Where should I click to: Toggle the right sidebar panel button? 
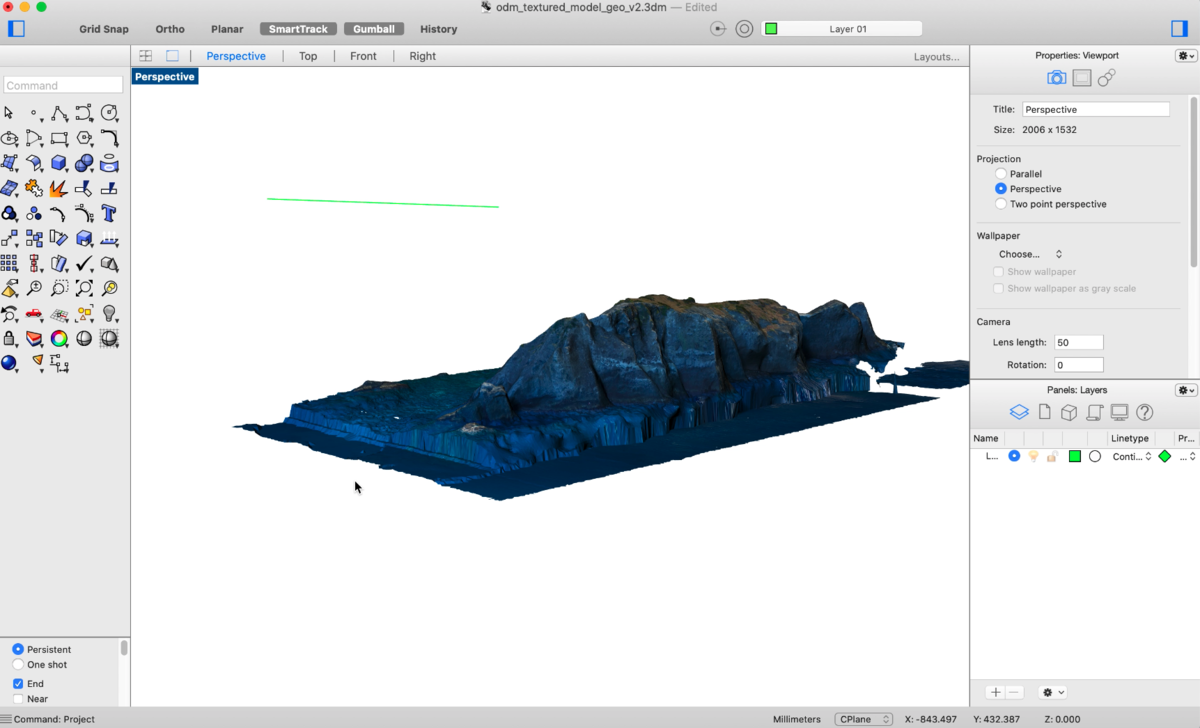(1179, 28)
